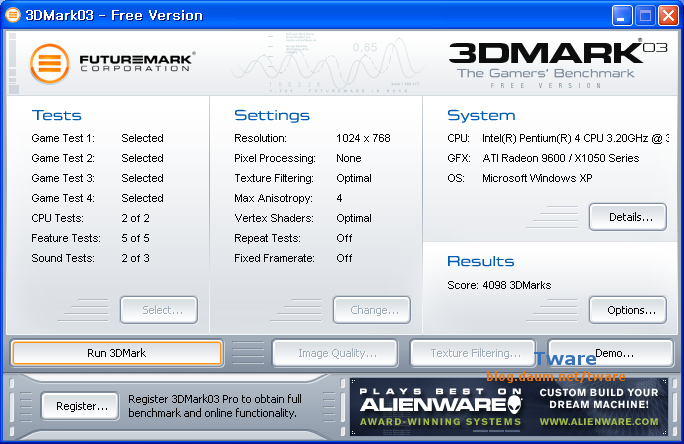Open the results Options dialog
684x444 pixels.
click(628, 310)
